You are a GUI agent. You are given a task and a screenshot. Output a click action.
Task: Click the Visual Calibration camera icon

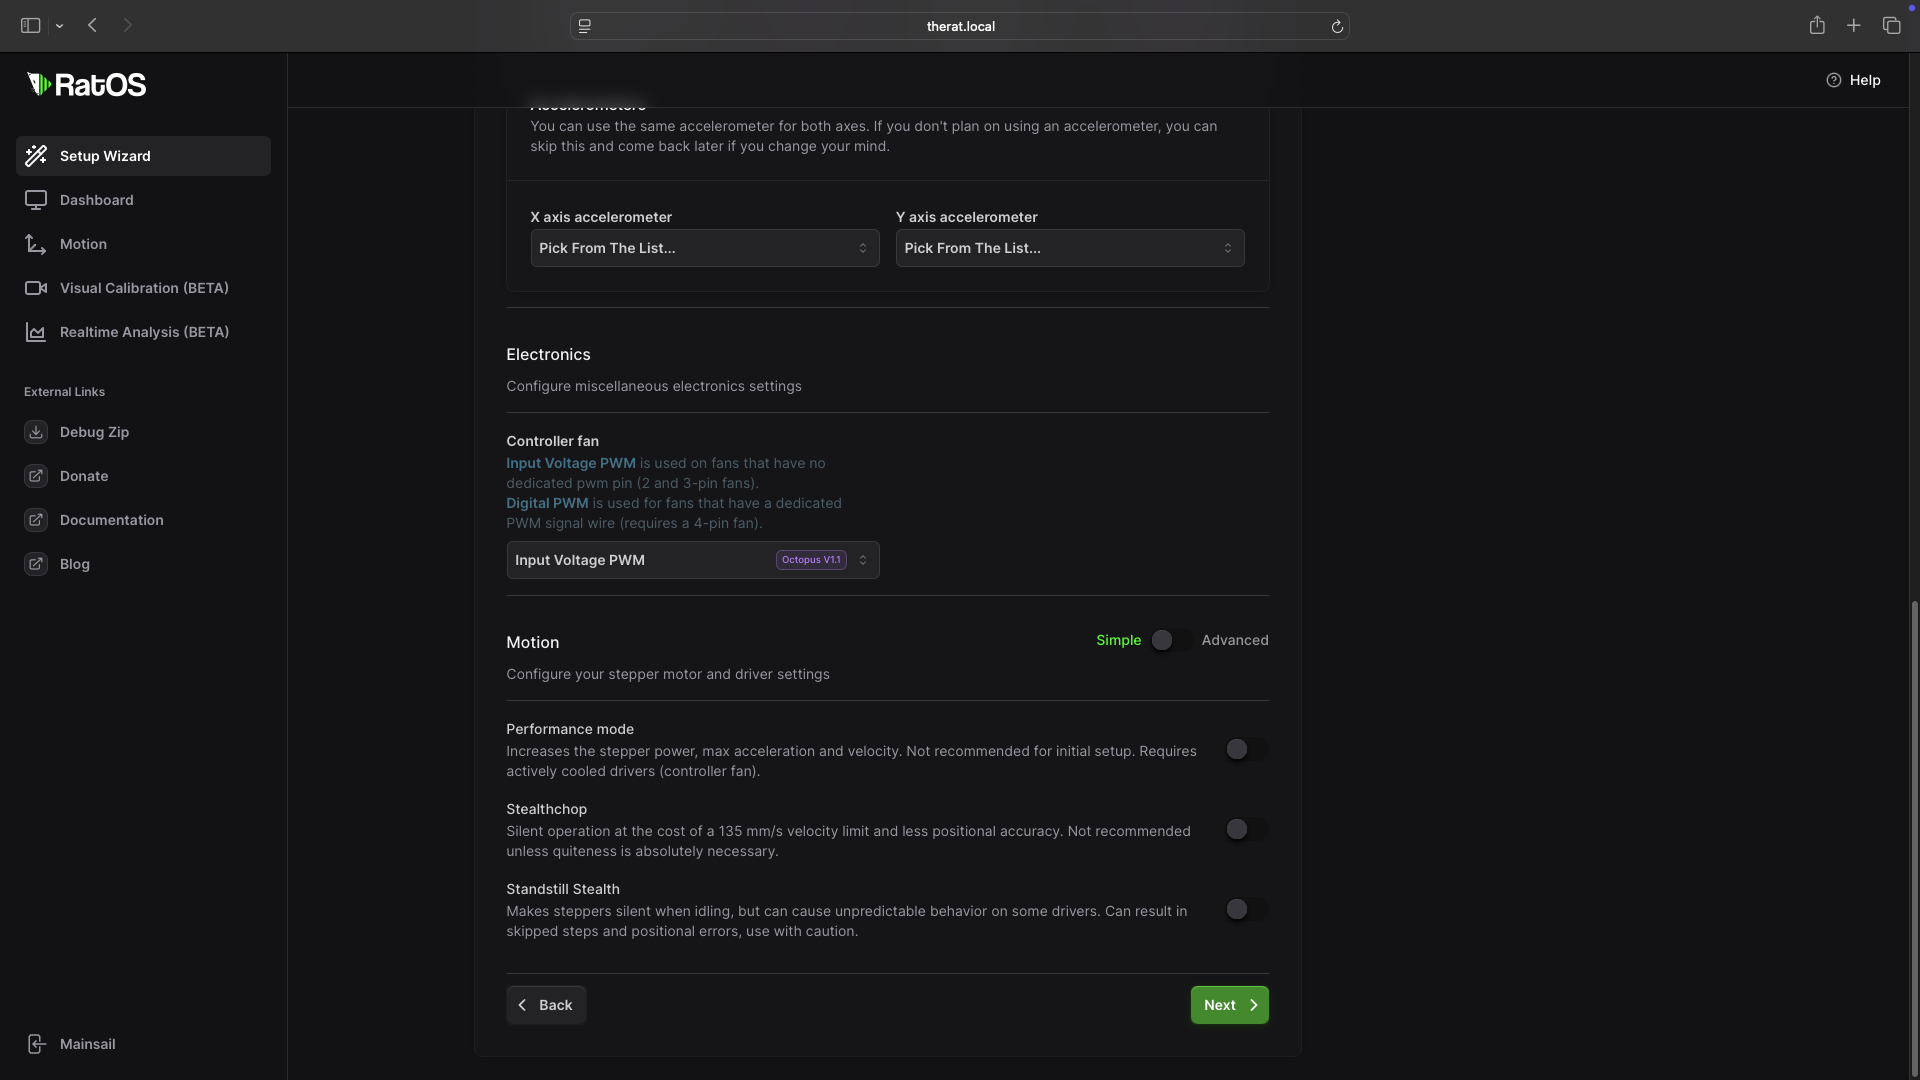(36, 288)
